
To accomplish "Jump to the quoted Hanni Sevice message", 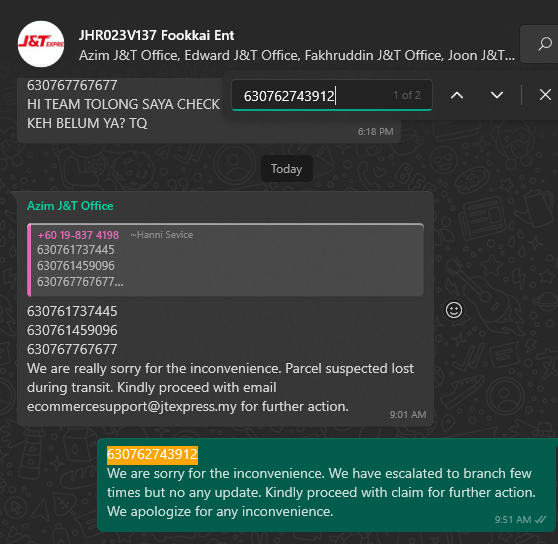I will coord(225,260).
